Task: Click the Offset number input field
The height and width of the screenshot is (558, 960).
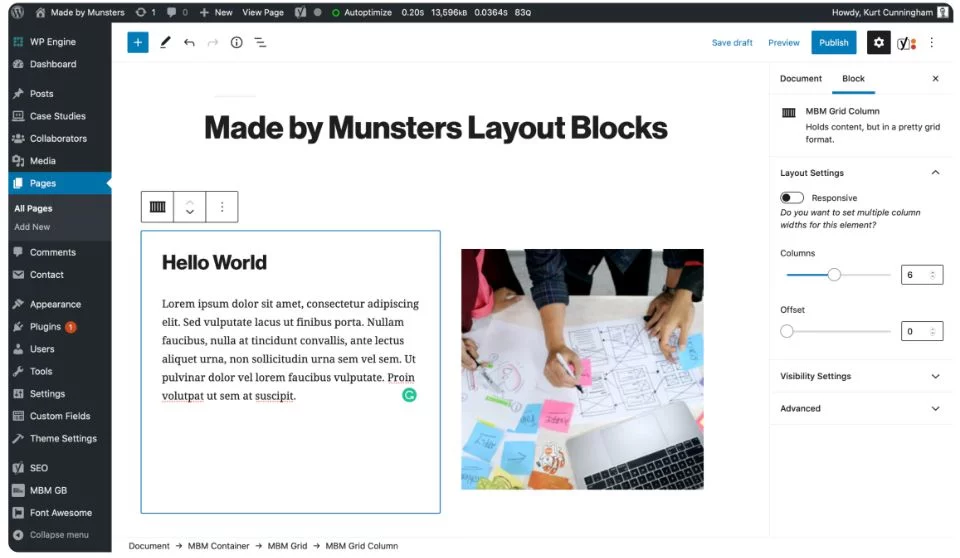Action: 916,331
